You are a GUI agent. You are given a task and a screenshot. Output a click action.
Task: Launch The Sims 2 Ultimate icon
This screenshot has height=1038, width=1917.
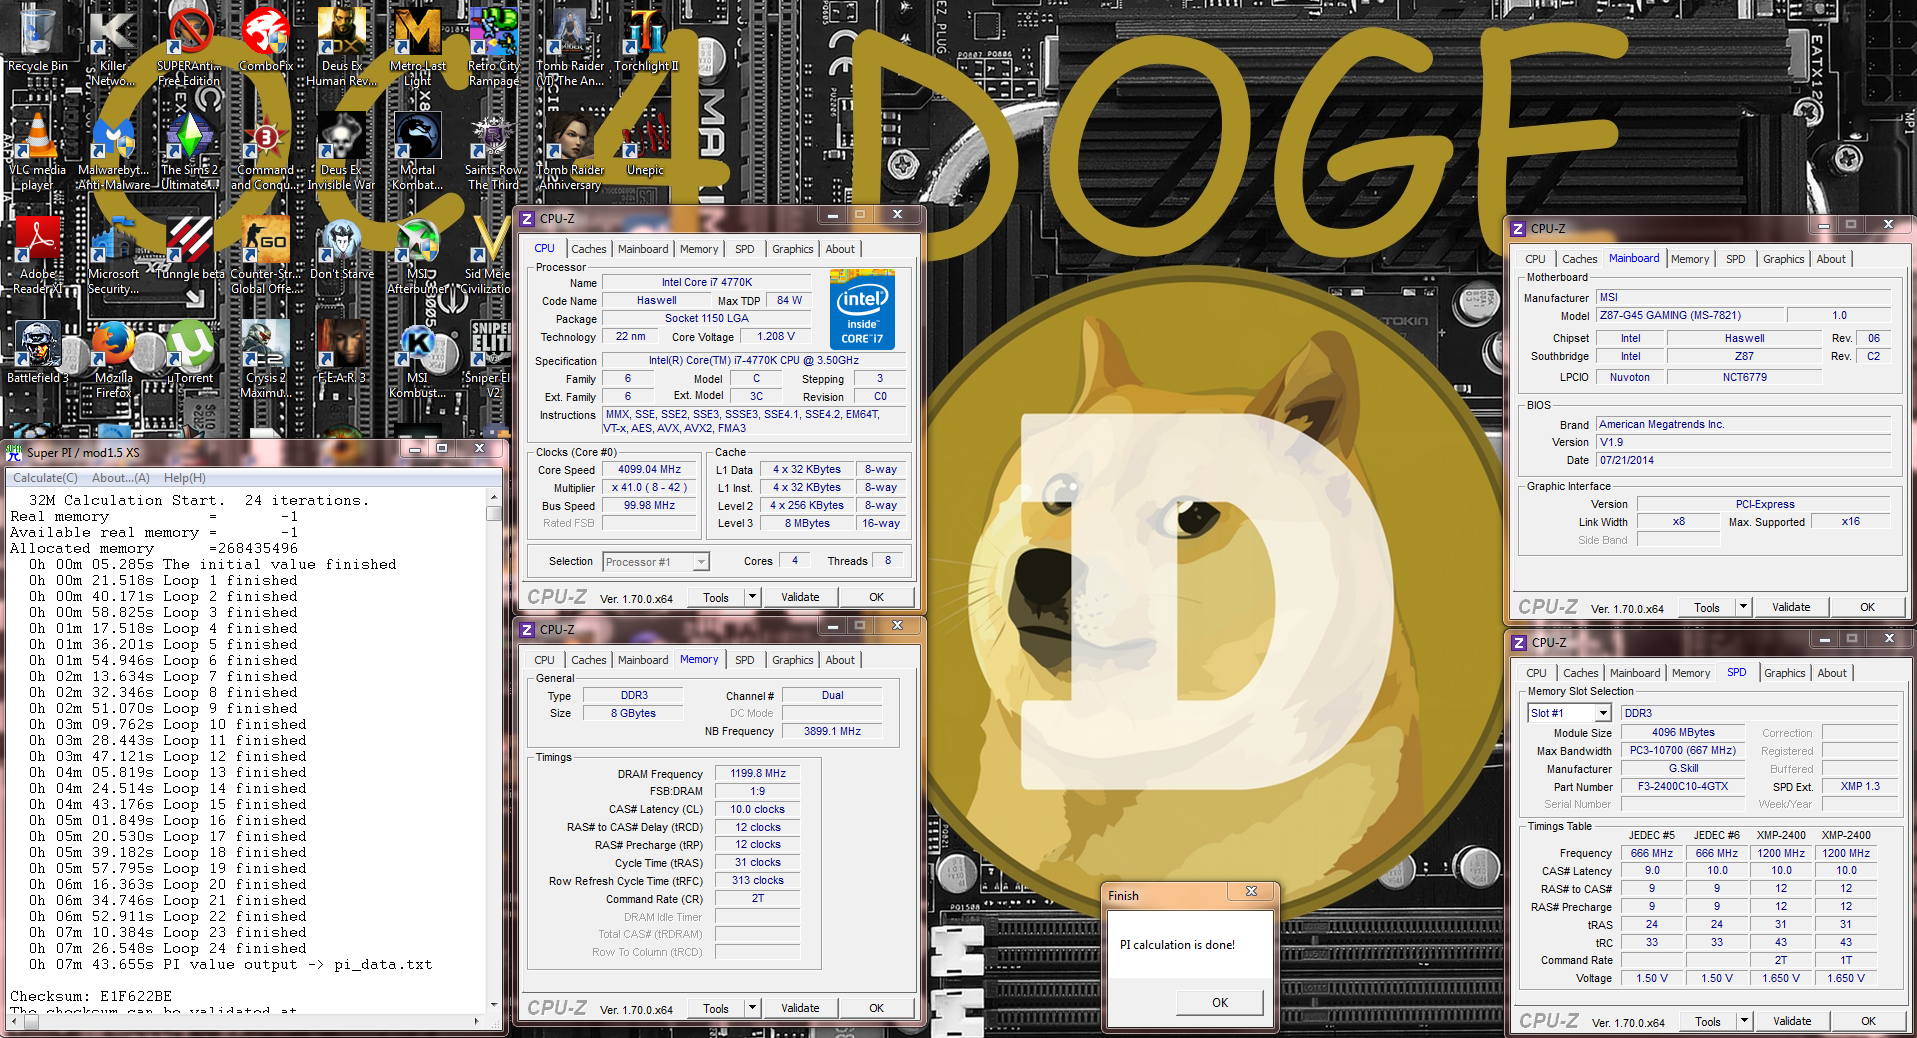[x=189, y=150]
